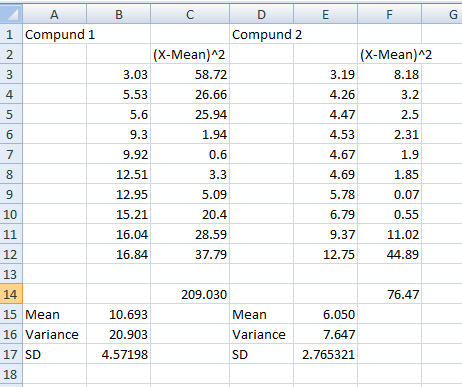Select cell with value 25.94
This screenshot has height=387, width=462.
pos(190,114)
